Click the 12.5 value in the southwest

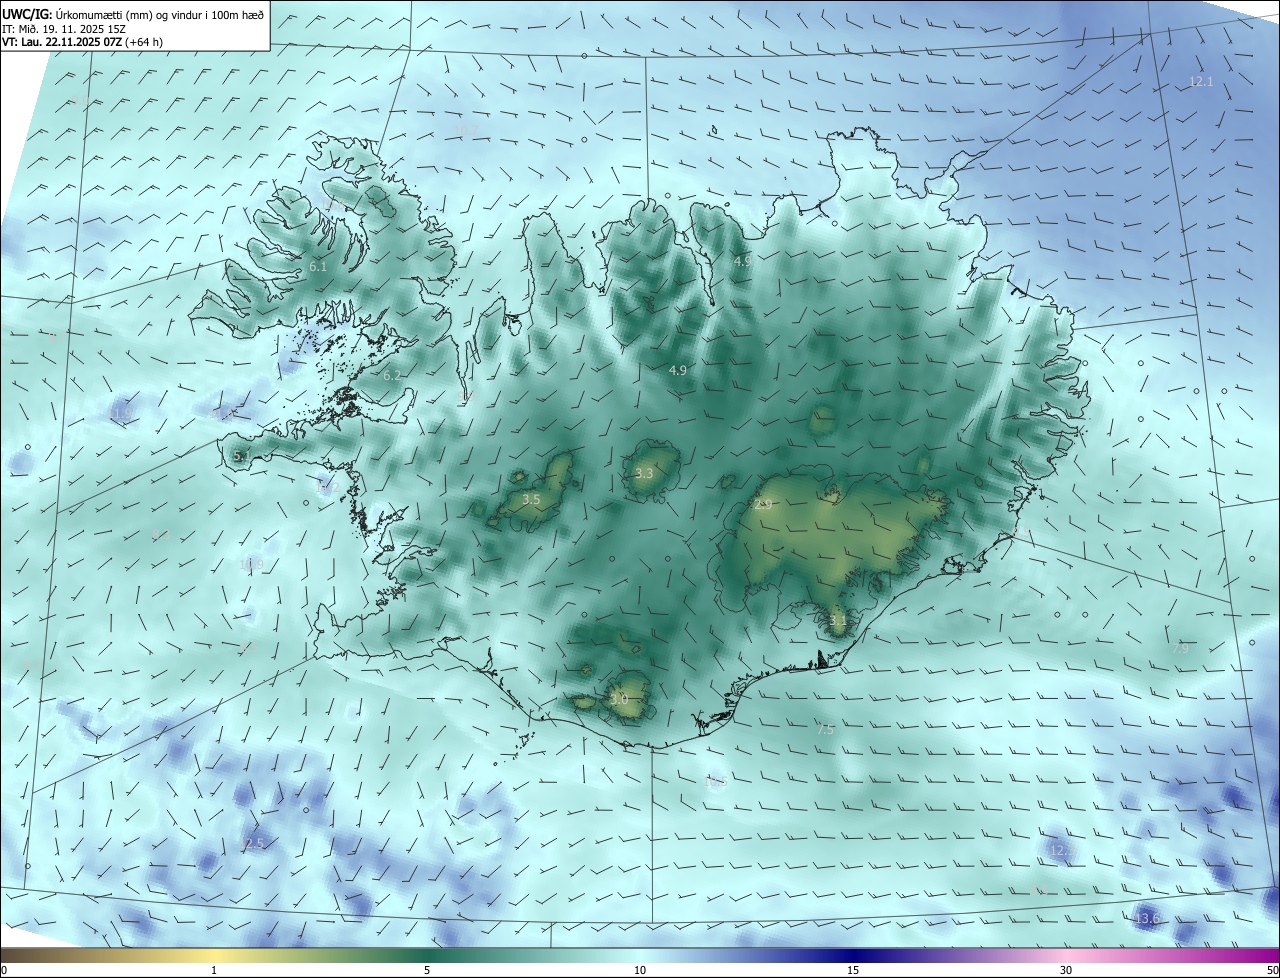tap(252, 844)
